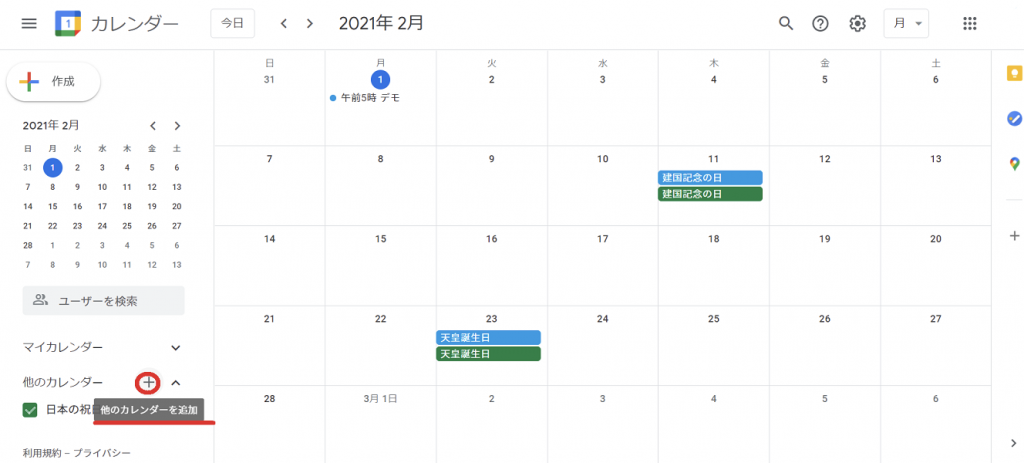Viewport: 1024px width, 463px height.
Task: Click the plus icon to add other calendars
Action: point(148,382)
